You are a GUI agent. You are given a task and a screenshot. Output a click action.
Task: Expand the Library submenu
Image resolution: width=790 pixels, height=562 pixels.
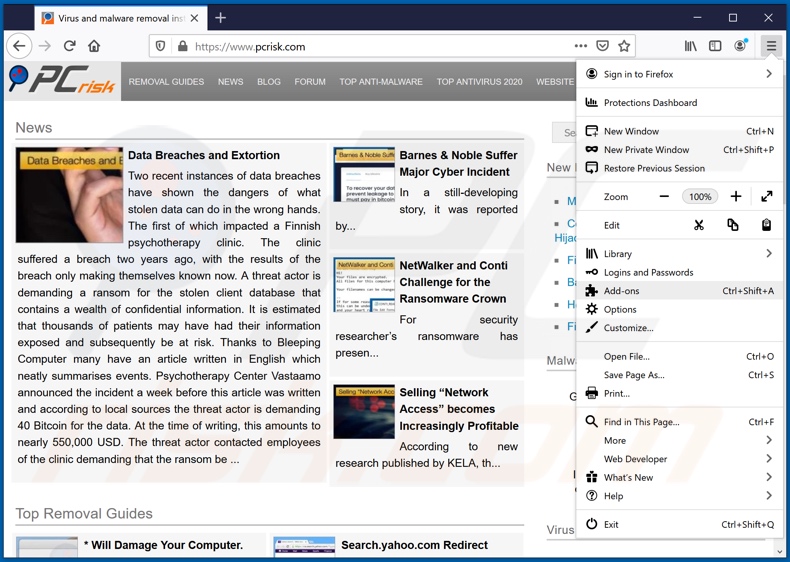coord(679,254)
